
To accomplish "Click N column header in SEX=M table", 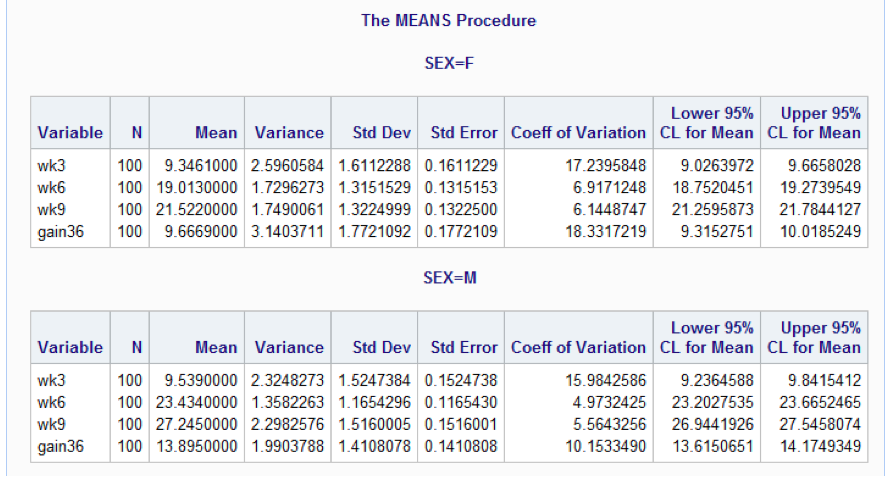I will click(136, 347).
